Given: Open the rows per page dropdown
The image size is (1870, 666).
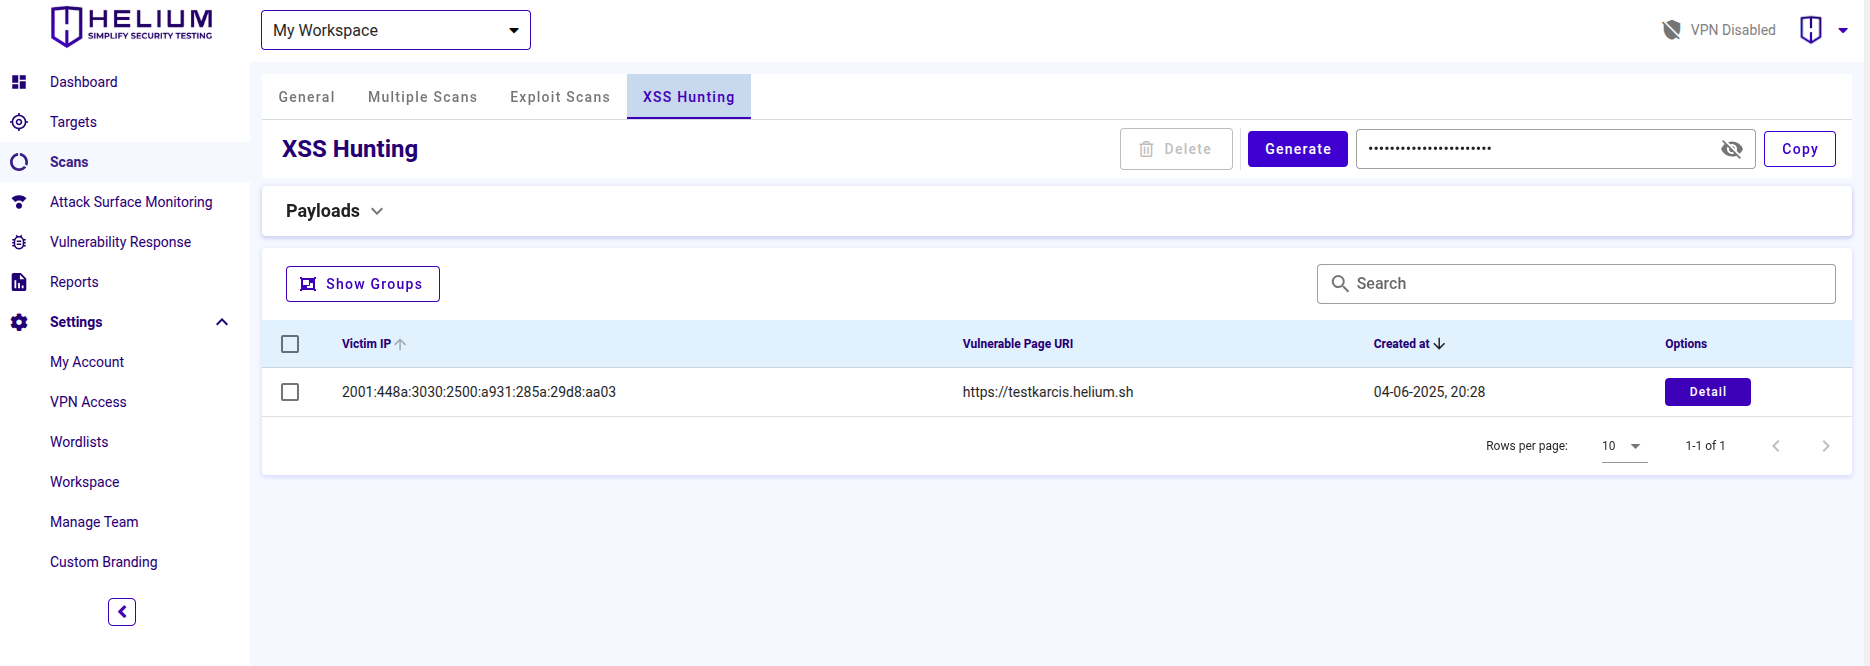Looking at the screenshot, I should [x=1624, y=446].
